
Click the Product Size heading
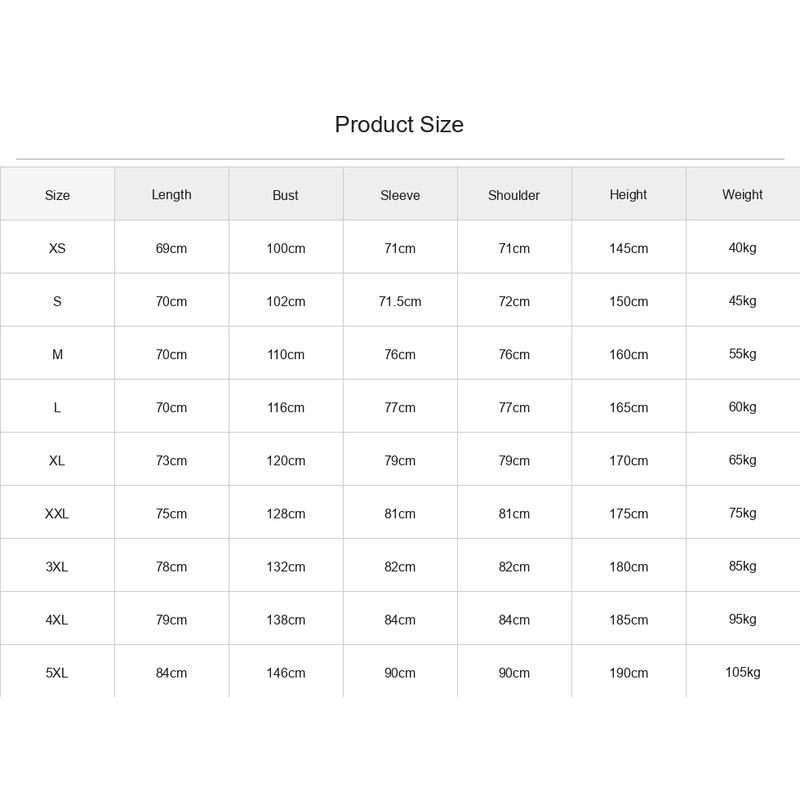click(399, 124)
